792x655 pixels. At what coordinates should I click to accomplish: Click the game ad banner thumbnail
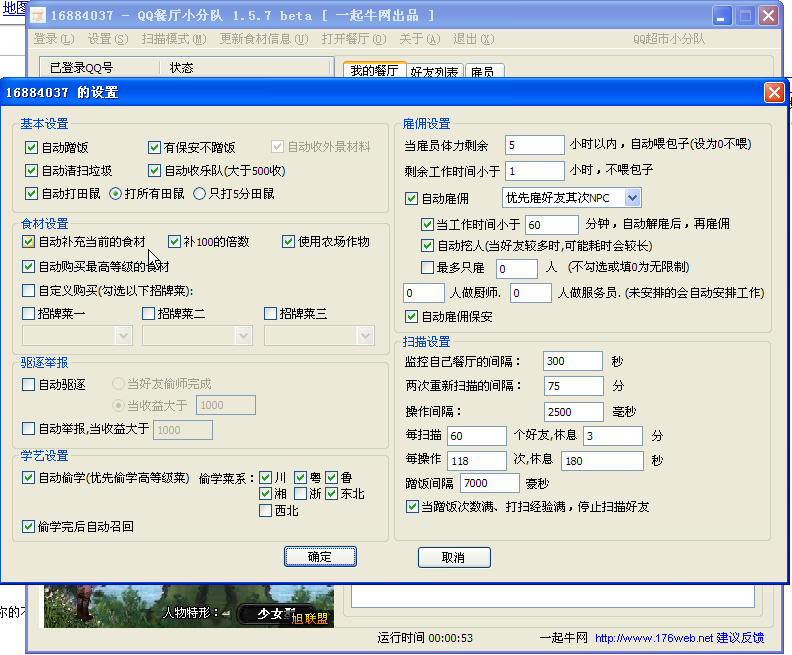tap(188, 606)
